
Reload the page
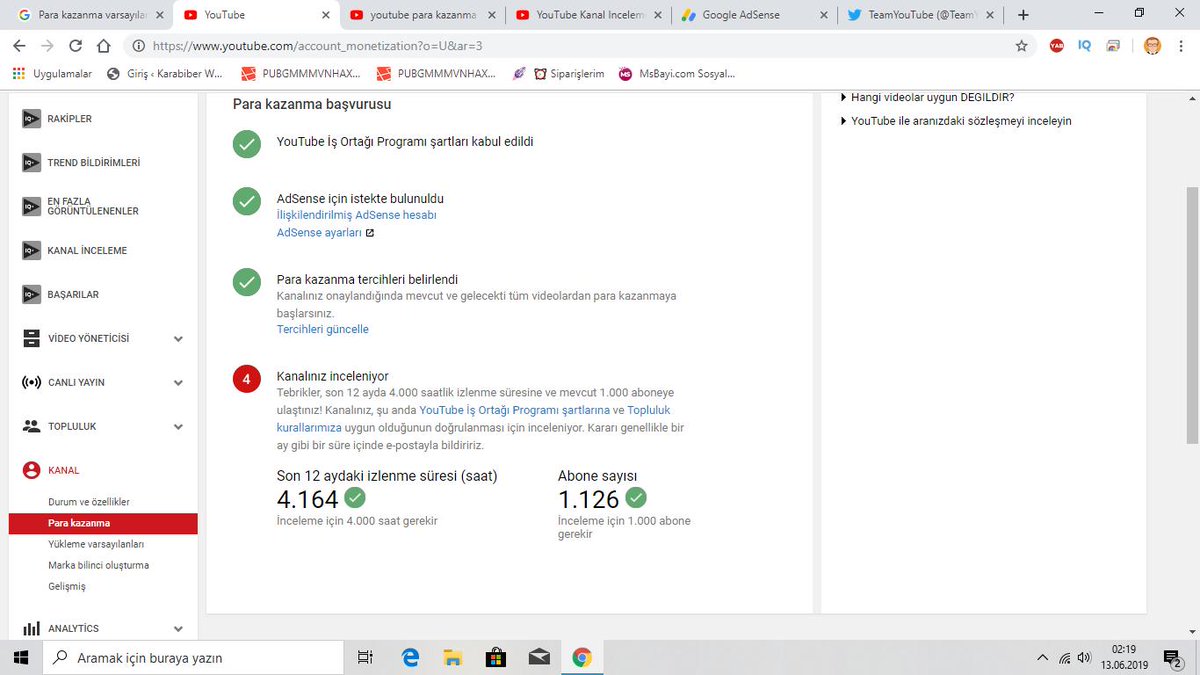point(75,46)
